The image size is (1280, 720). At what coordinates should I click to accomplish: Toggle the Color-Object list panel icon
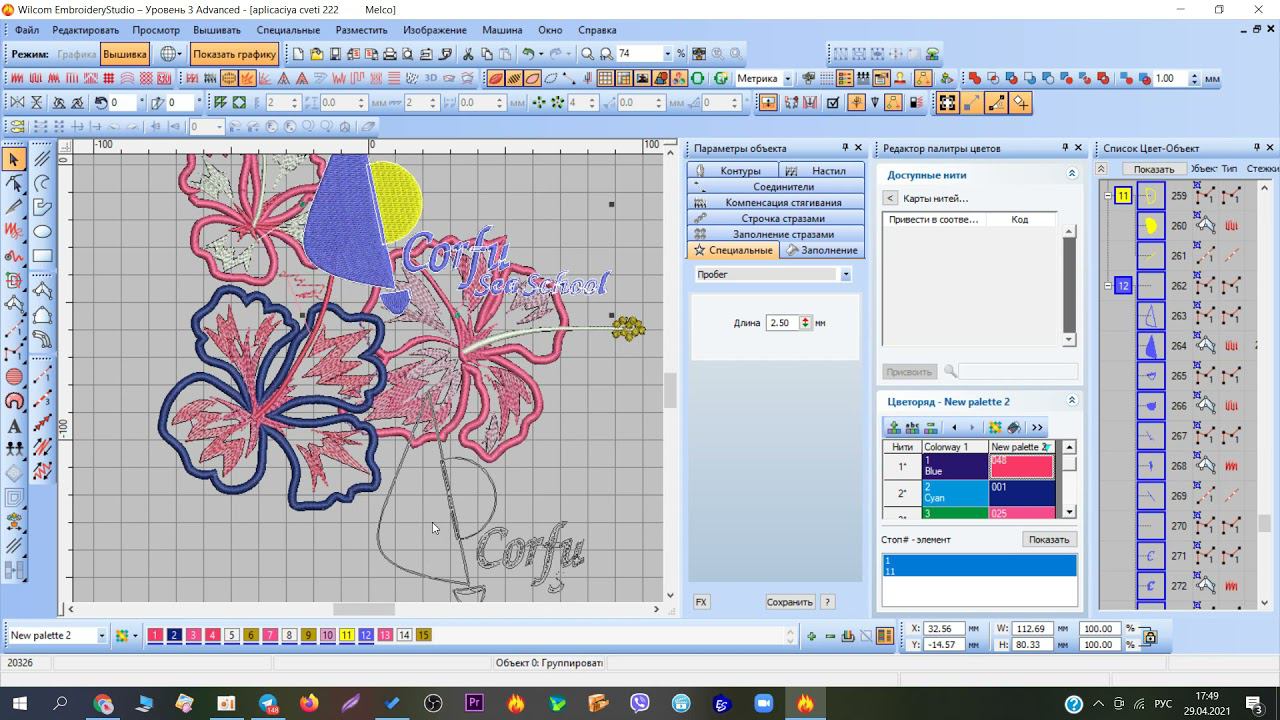pyautogui.click(x=845, y=78)
